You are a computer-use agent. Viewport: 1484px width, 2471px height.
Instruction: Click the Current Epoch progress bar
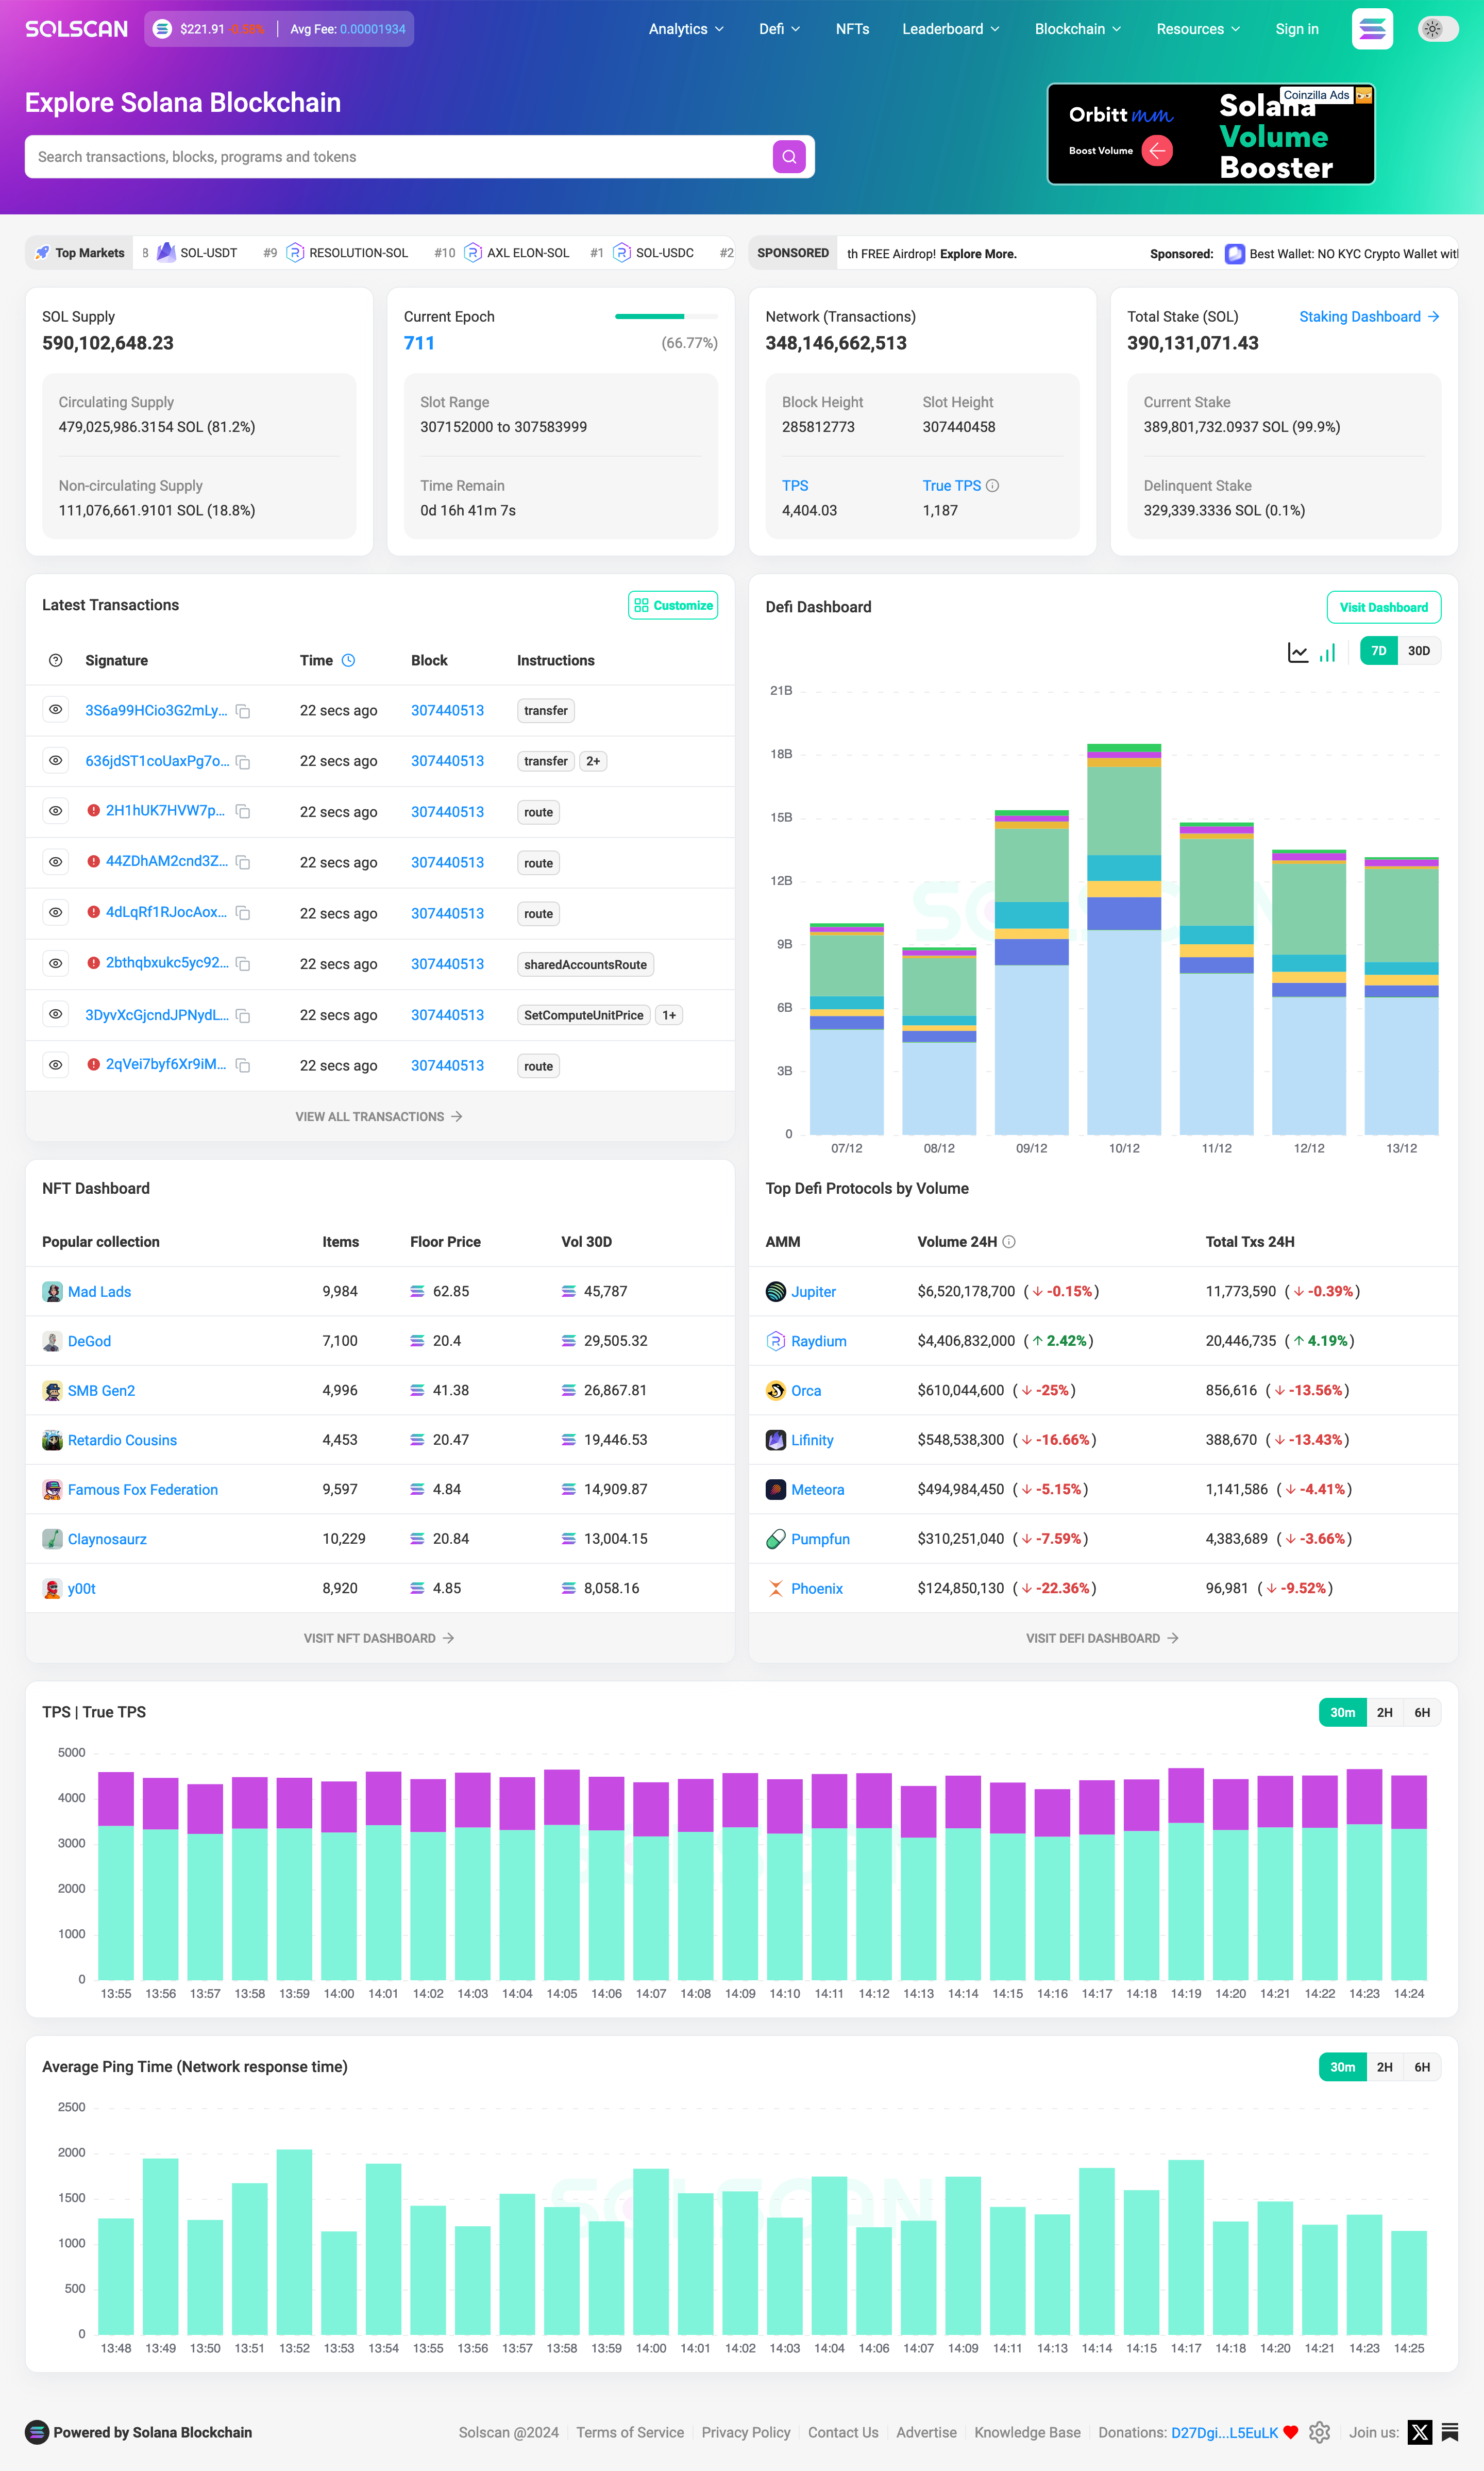point(666,317)
